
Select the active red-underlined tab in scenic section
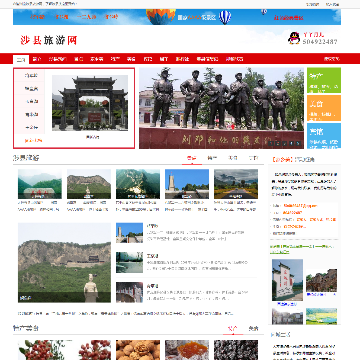tap(192, 158)
